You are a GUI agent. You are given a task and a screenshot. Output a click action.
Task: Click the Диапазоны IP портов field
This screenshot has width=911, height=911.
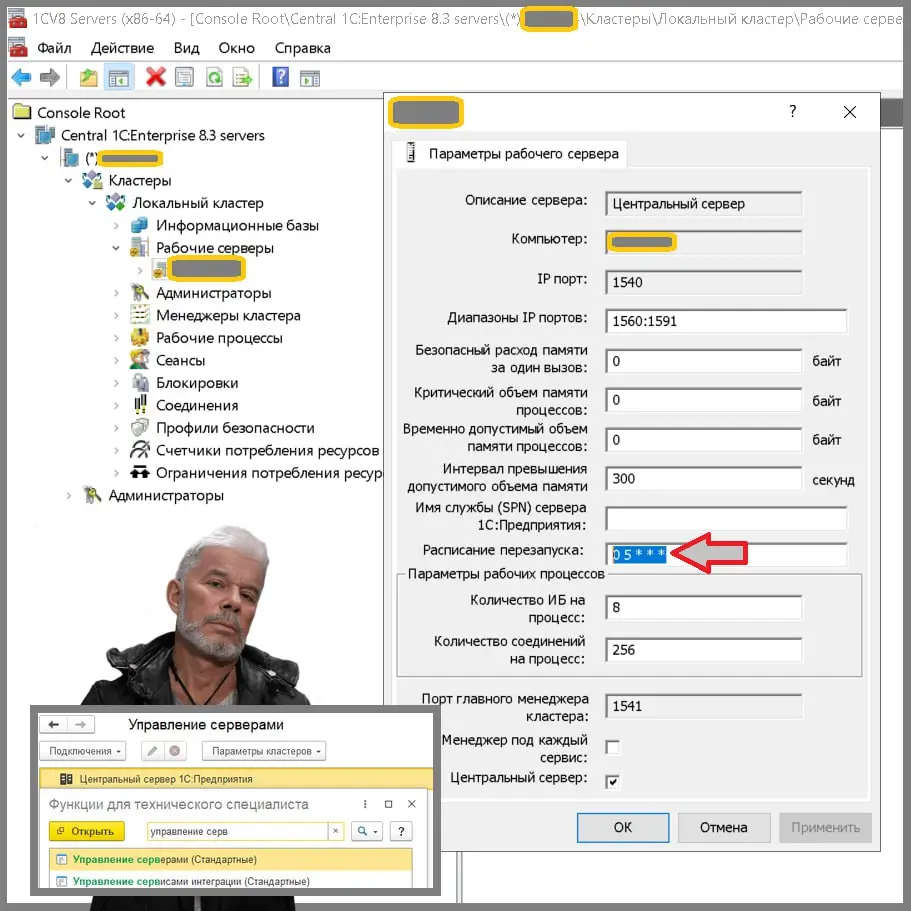(x=726, y=321)
